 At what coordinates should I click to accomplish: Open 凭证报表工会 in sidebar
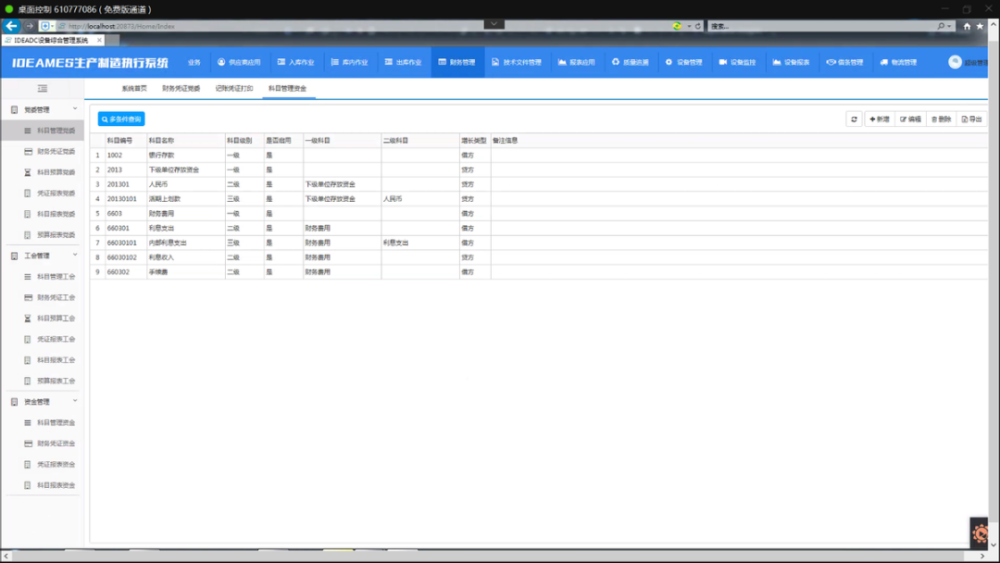43,339
